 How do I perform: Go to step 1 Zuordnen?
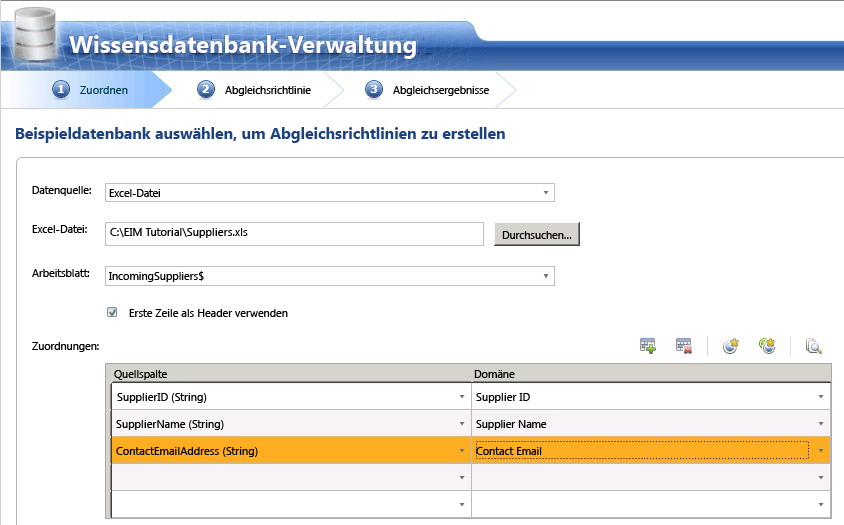[90, 90]
